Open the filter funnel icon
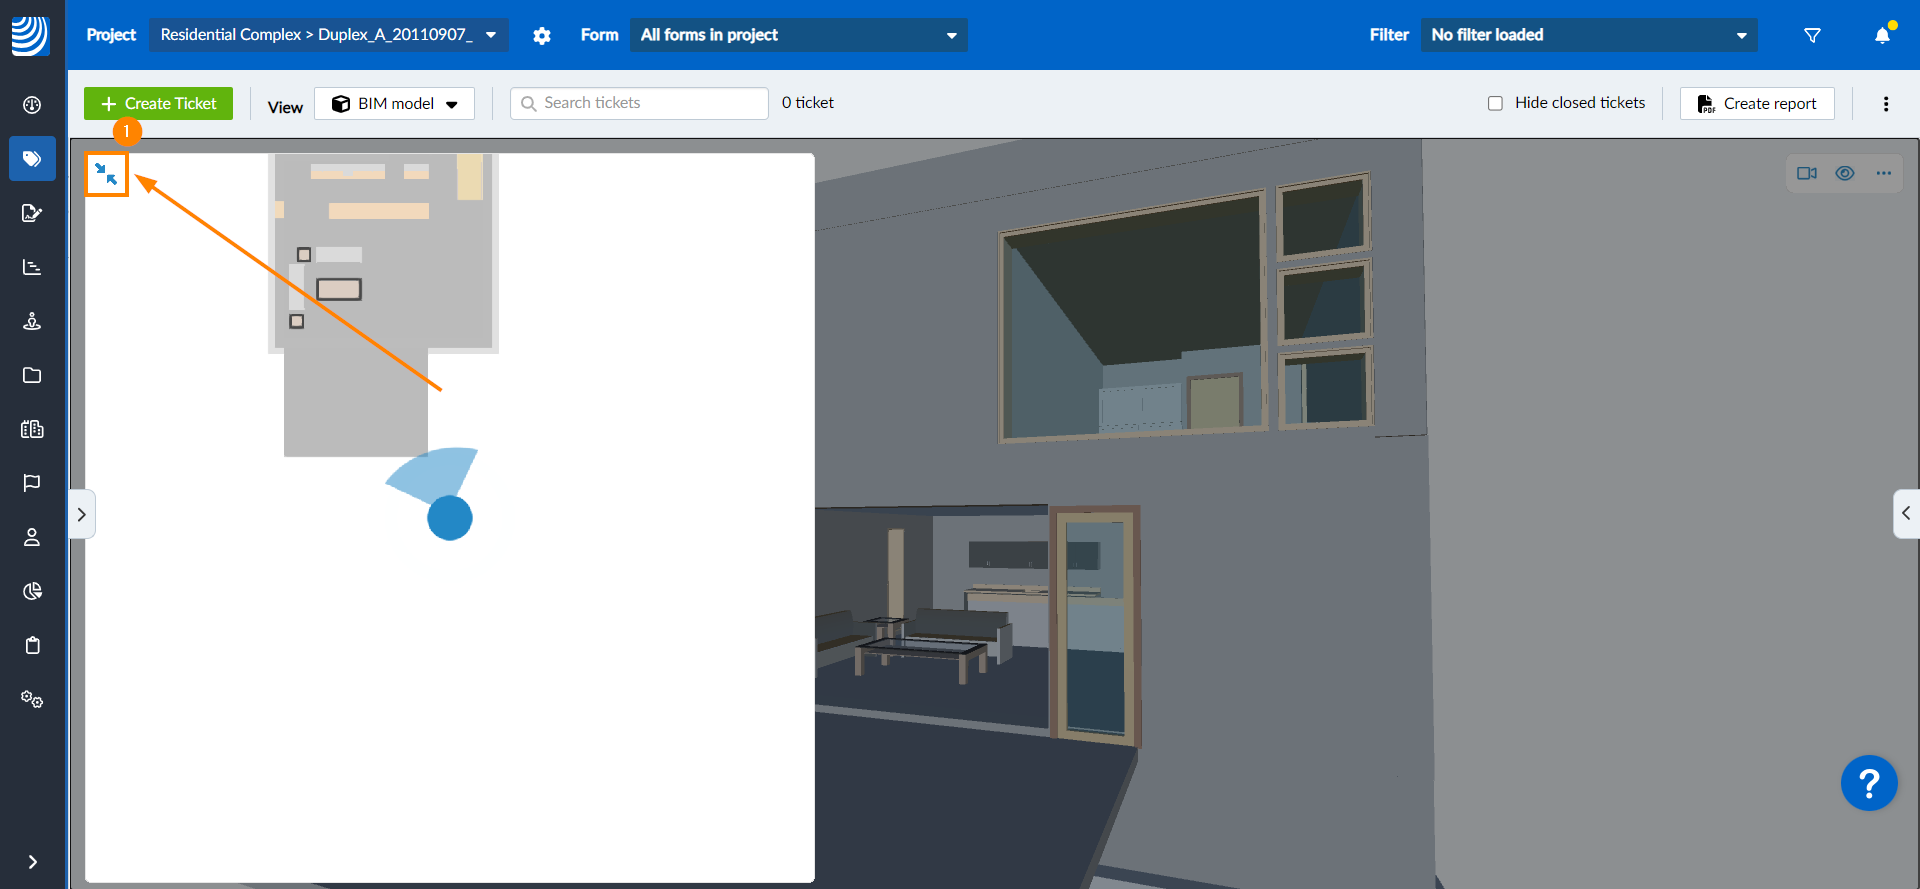 point(1812,36)
